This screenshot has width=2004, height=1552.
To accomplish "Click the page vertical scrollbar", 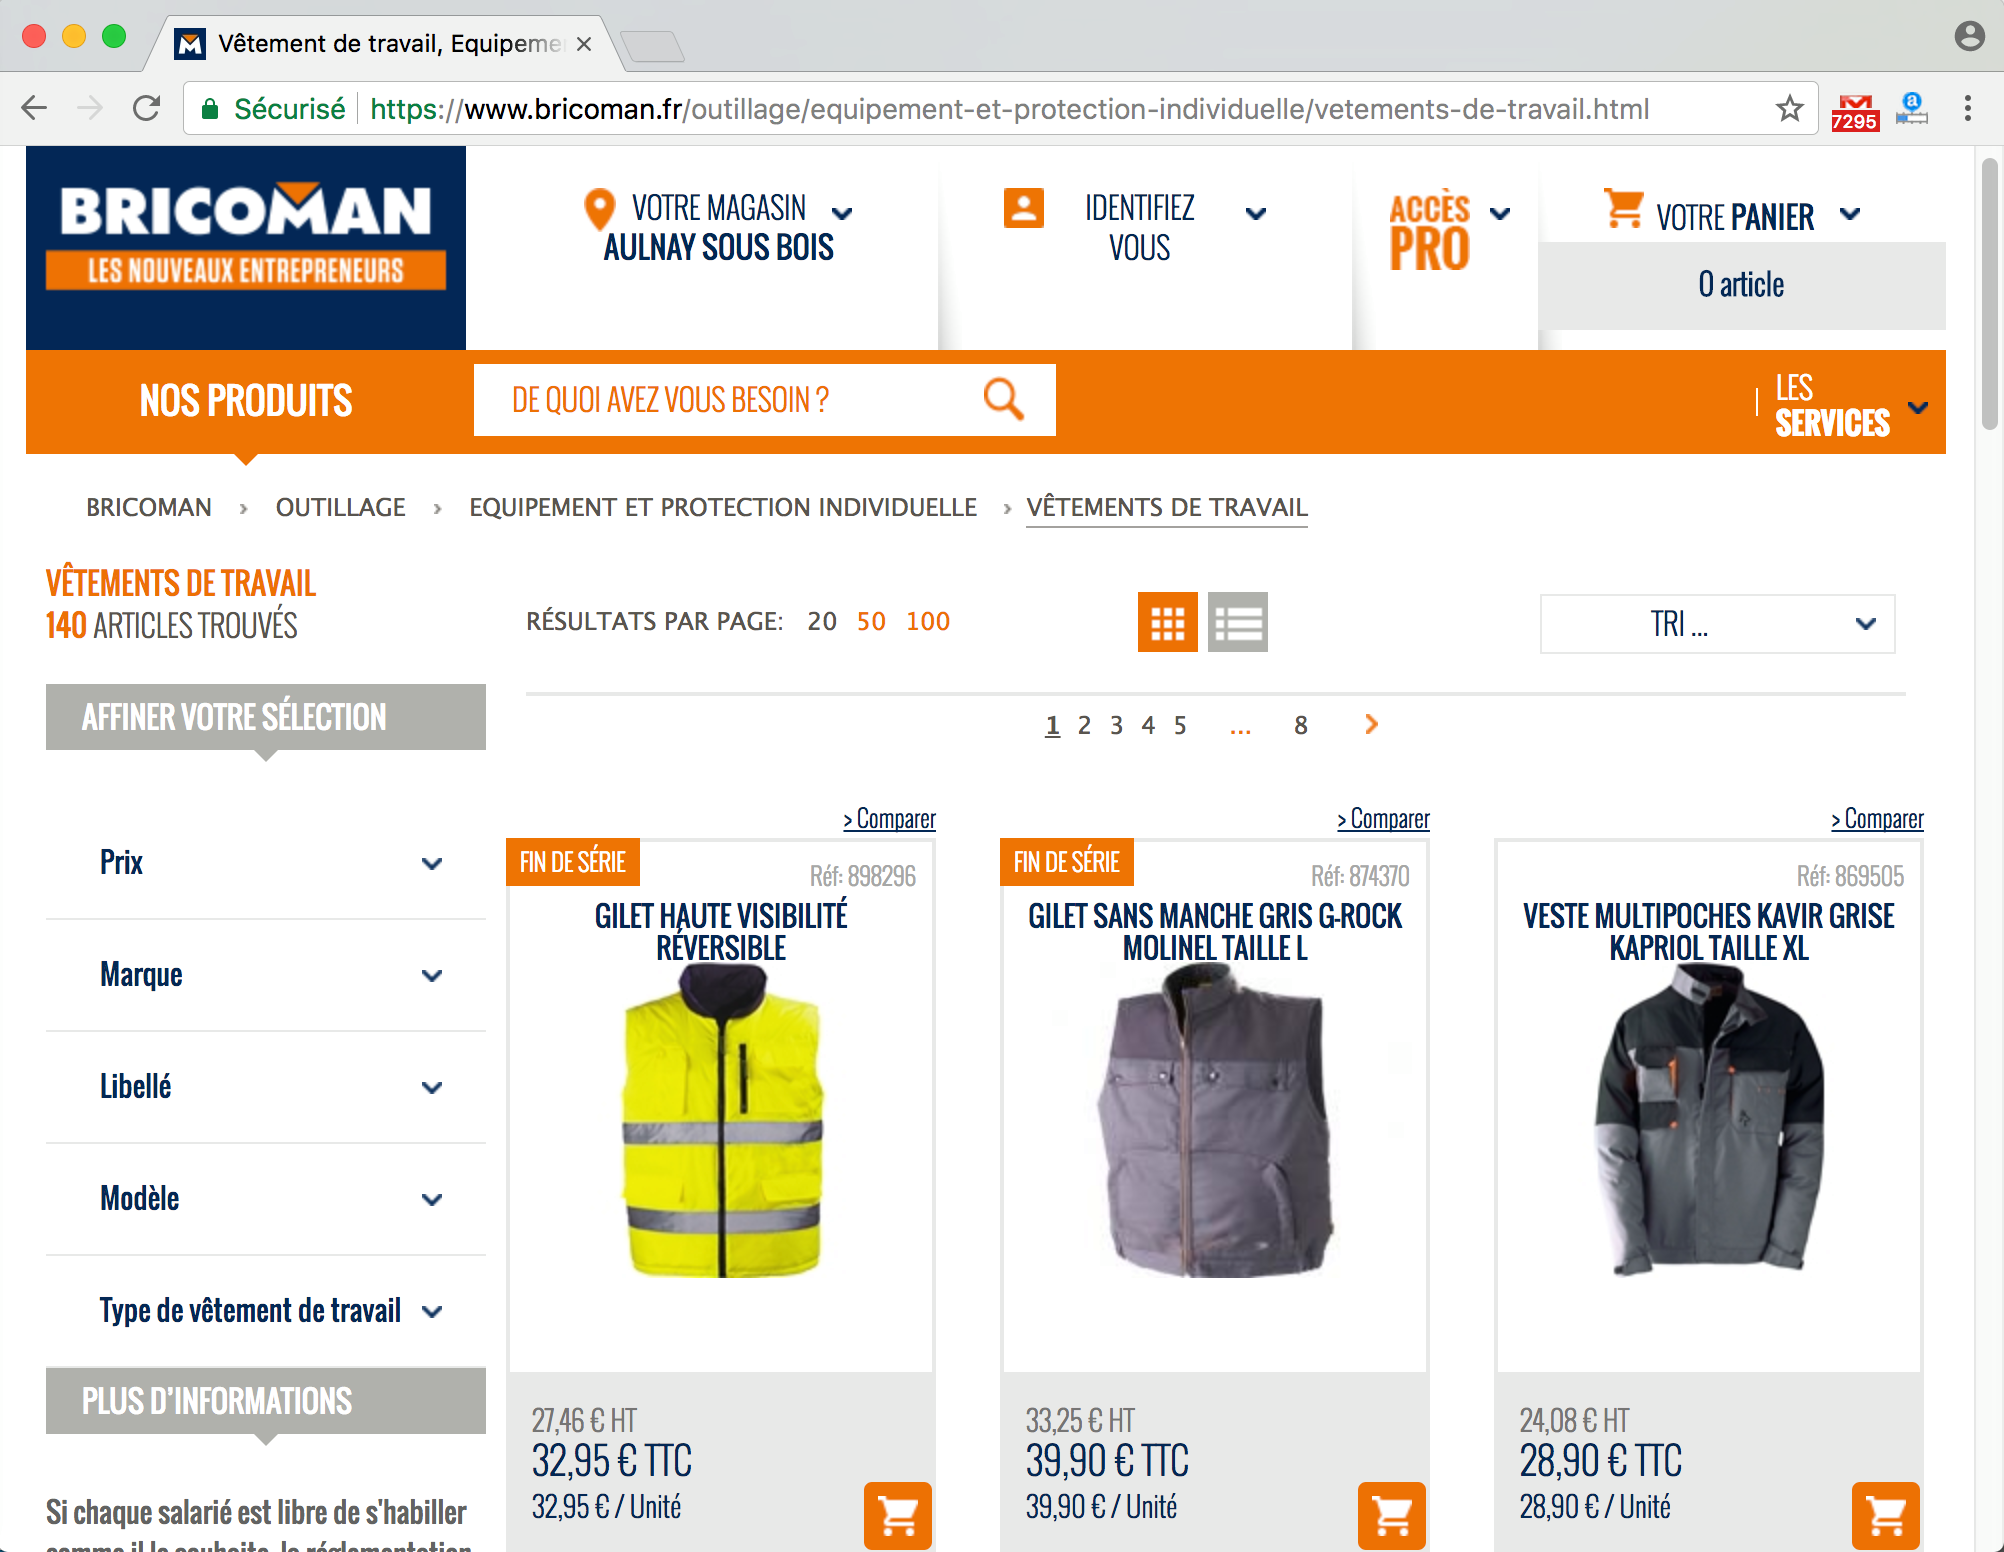I will pyautogui.click(x=1990, y=294).
